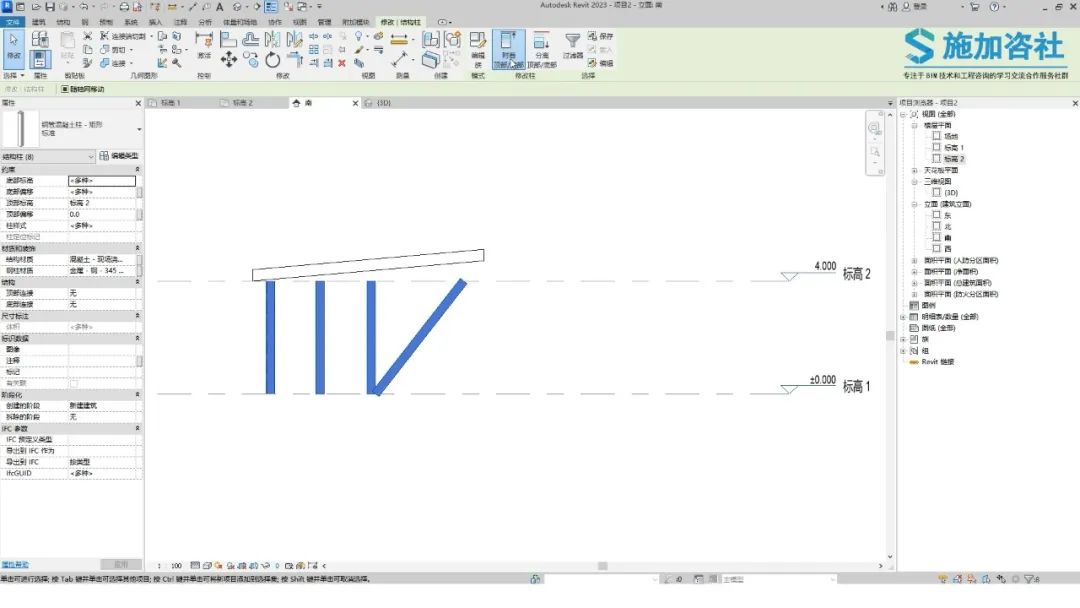Activate Attach Top/Base column tool

508,49
